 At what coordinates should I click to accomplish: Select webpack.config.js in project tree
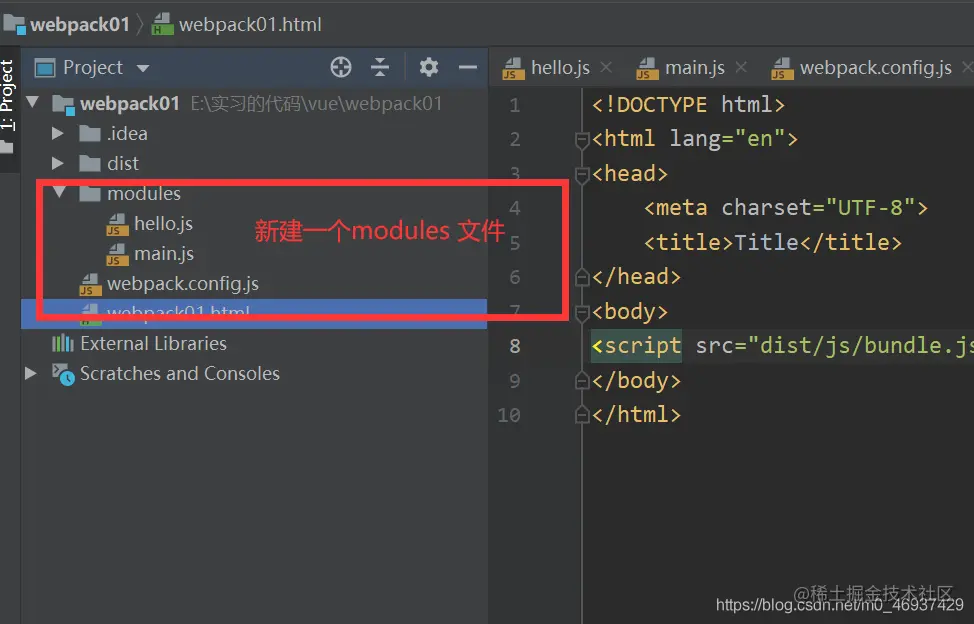tap(183, 284)
